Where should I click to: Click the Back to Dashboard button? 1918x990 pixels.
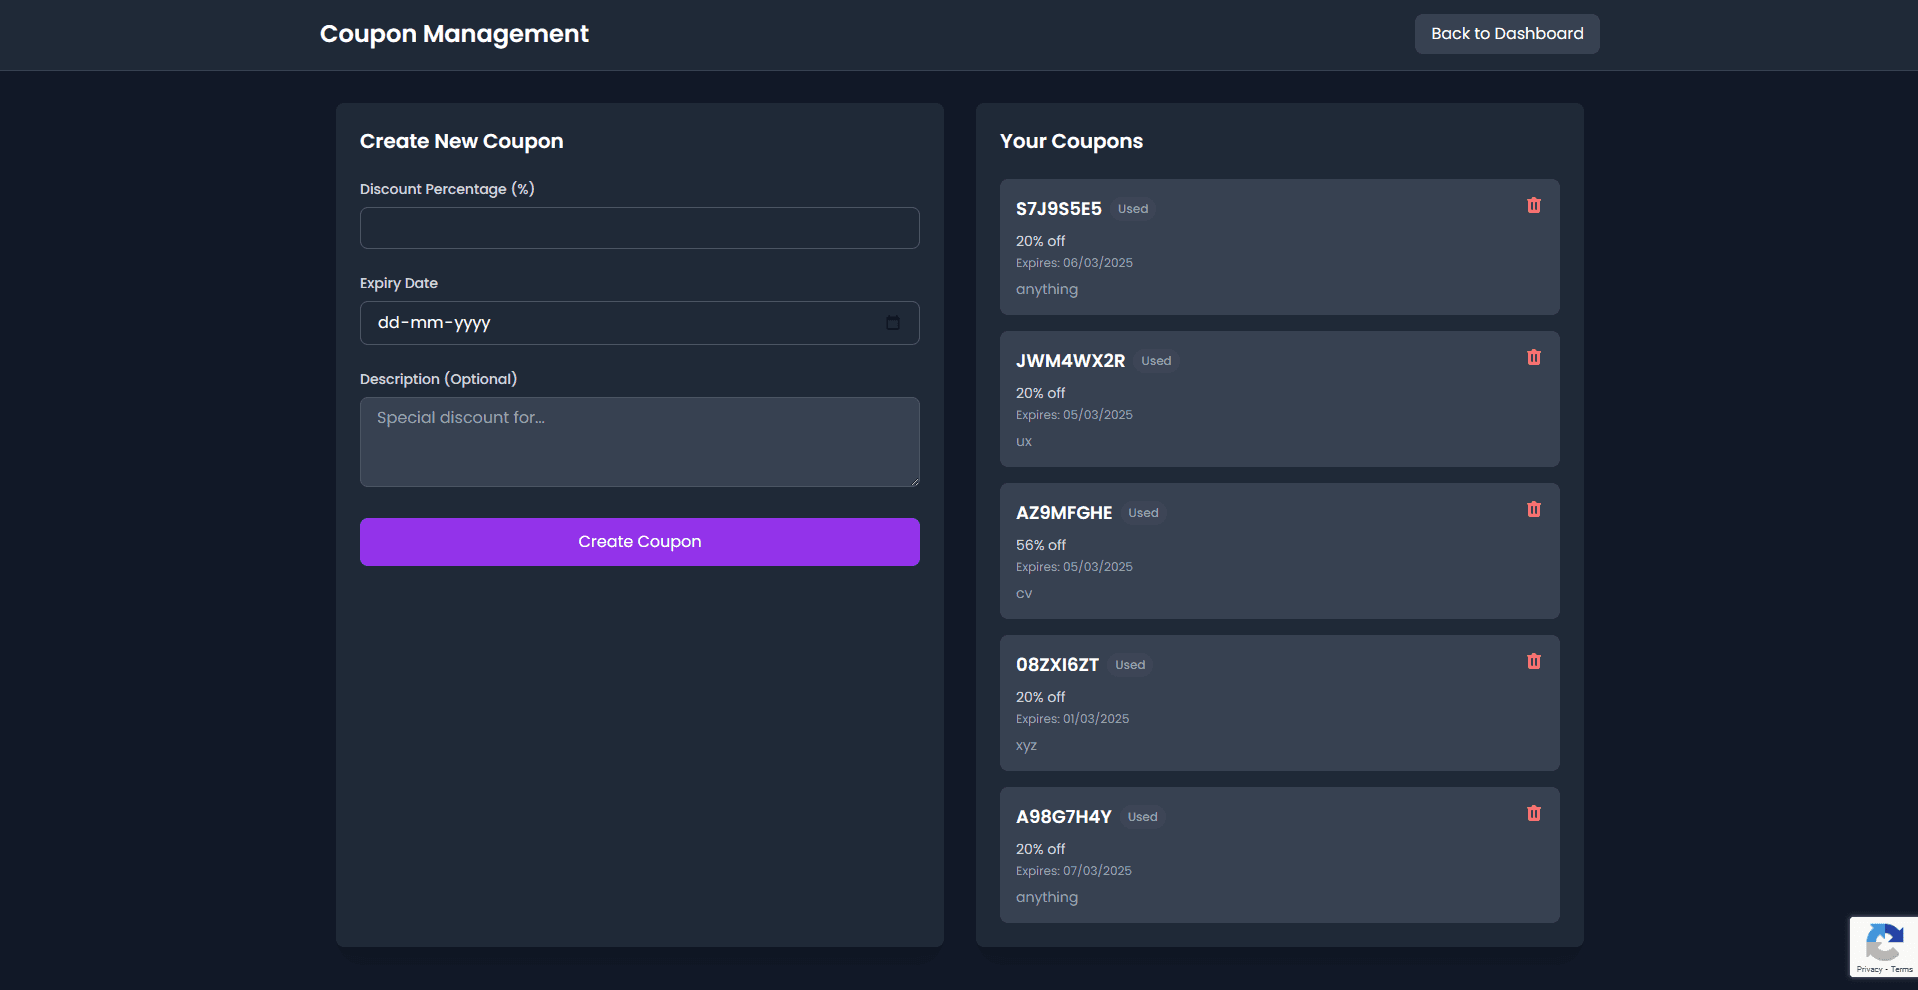coord(1506,33)
